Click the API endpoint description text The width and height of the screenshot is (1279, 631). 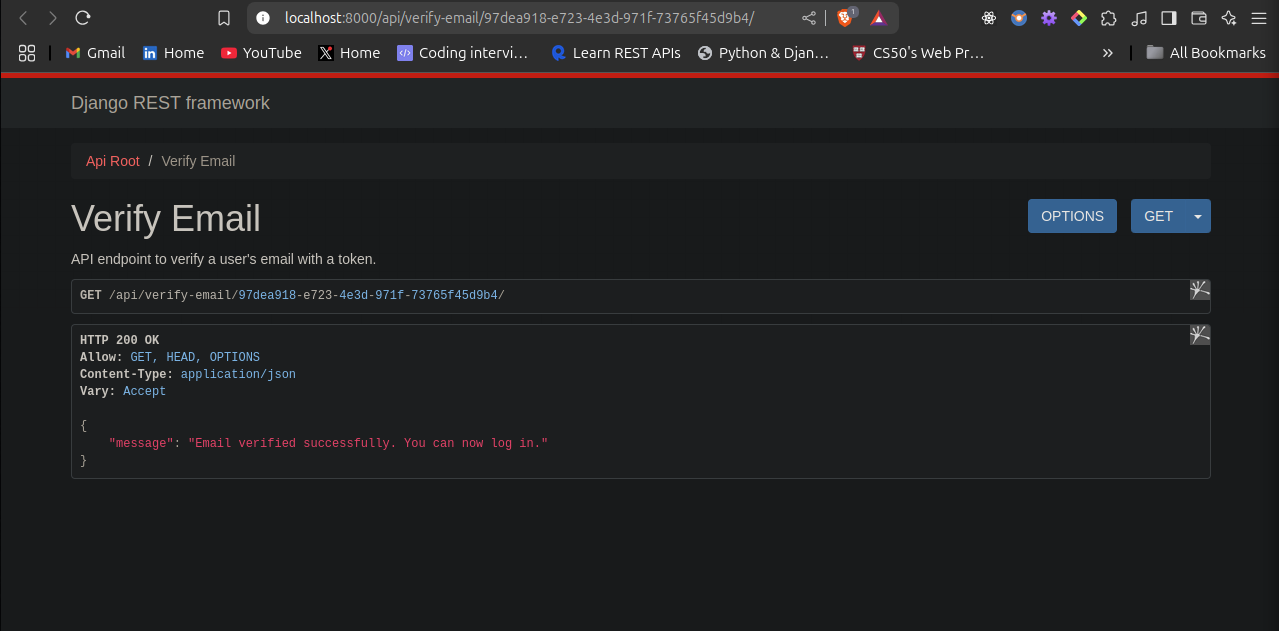pyautogui.click(x=224, y=259)
